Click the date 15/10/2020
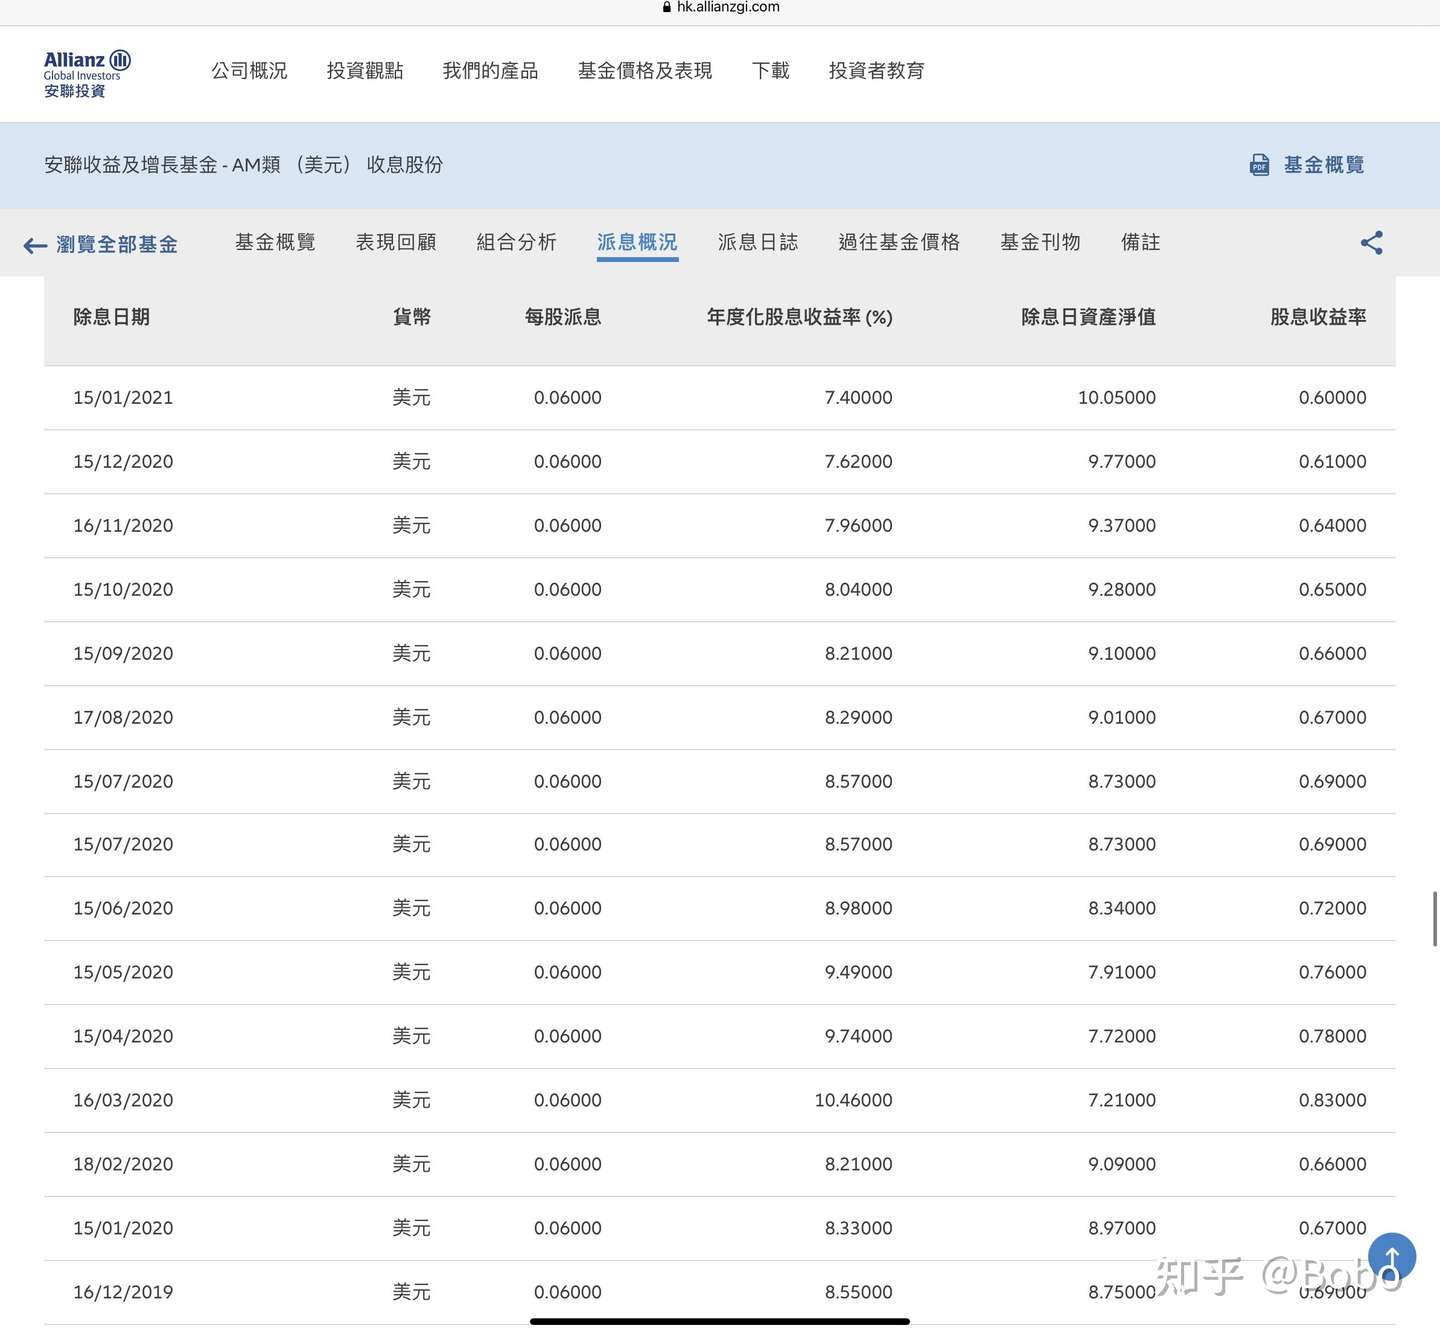This screenshot has height=1334, width=1440. 123,590
